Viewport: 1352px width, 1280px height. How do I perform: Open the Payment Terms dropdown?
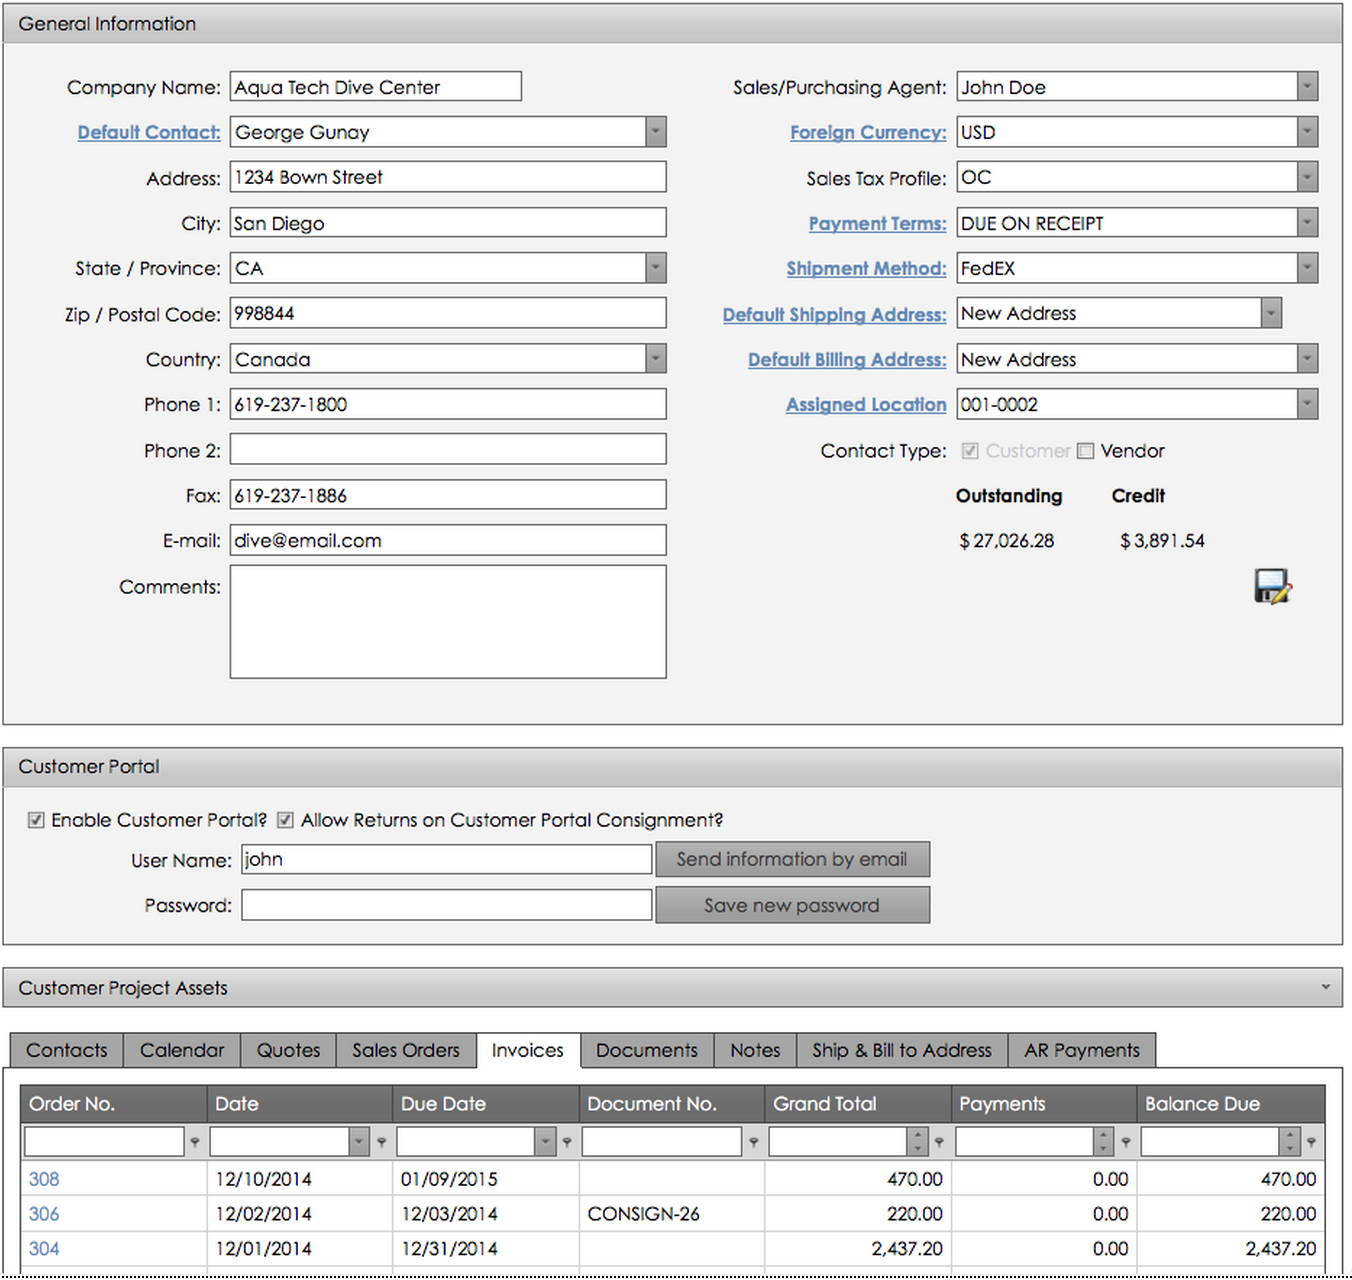[x=1307, y=223]
